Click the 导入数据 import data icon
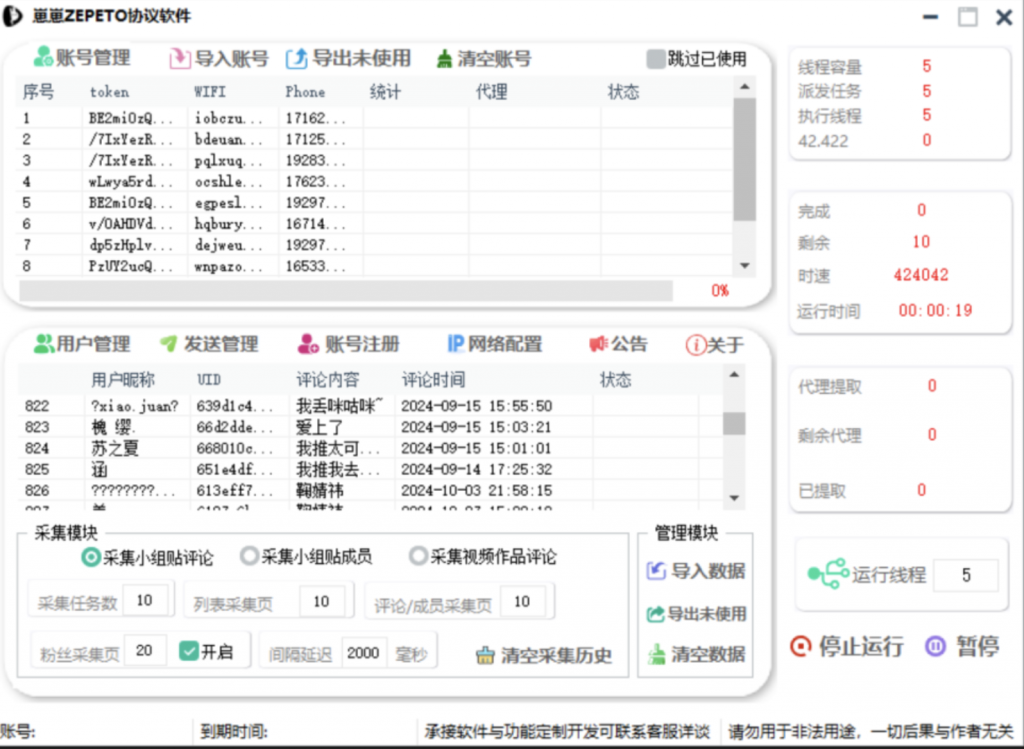 (x=656, y=571)
